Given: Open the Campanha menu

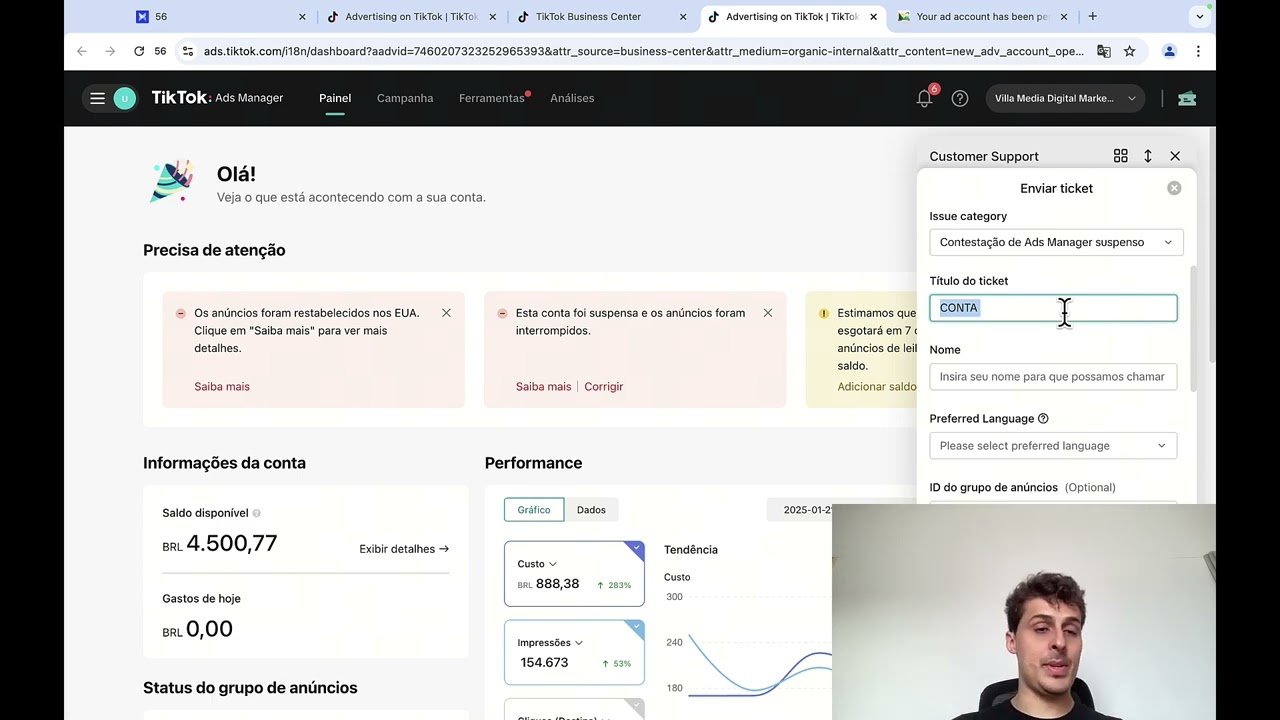Looking at the screenshot, I should (x=405, y=98).
